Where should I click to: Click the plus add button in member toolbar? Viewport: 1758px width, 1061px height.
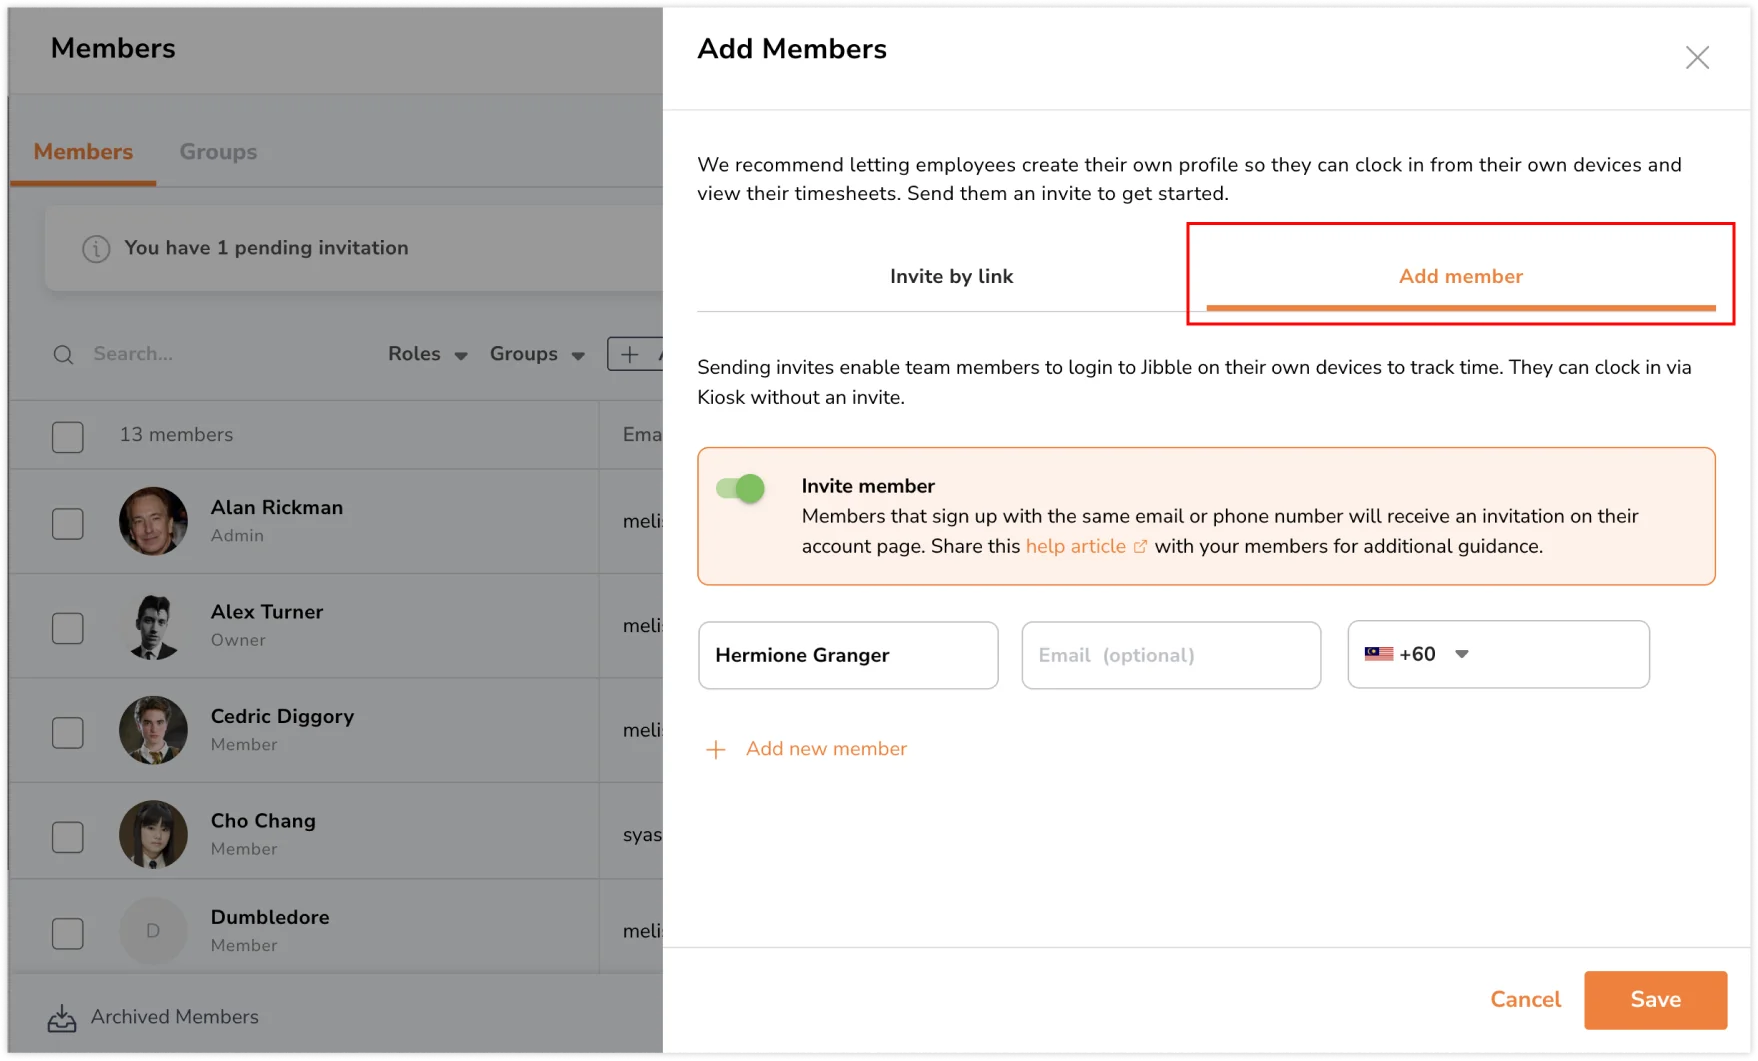pos(634,354)
